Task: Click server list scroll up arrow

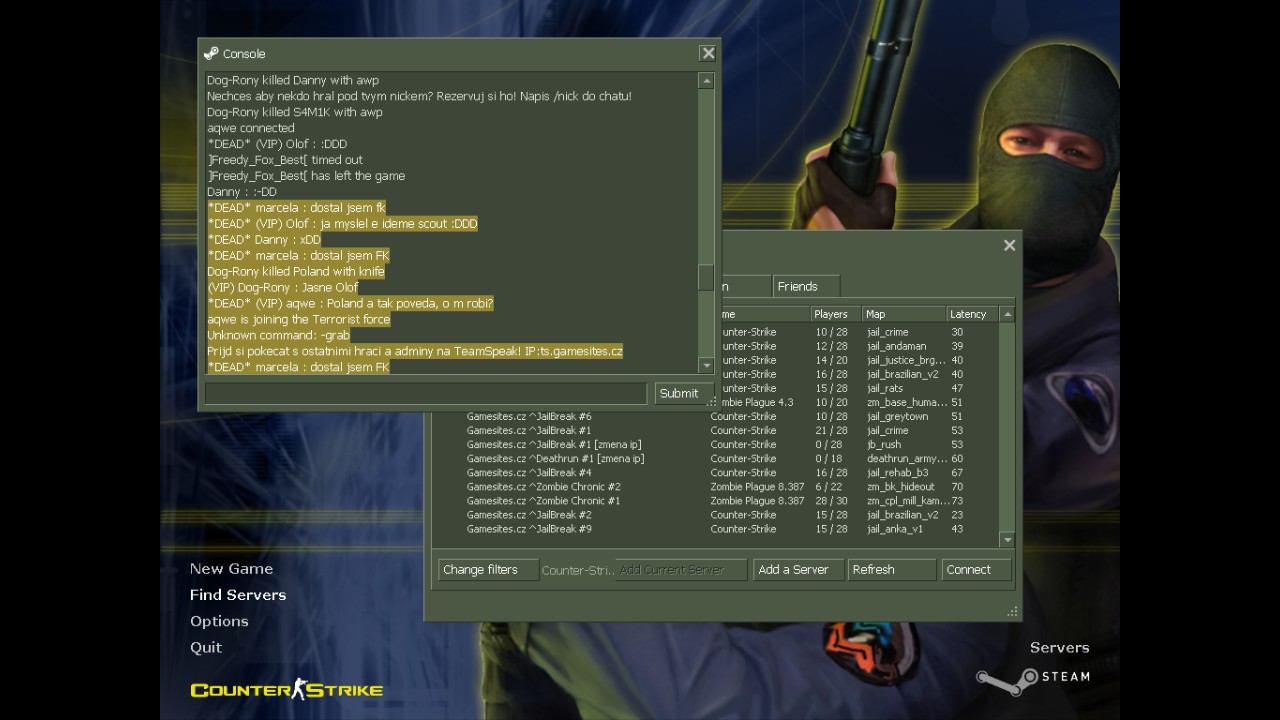Action: point(1007,314)
